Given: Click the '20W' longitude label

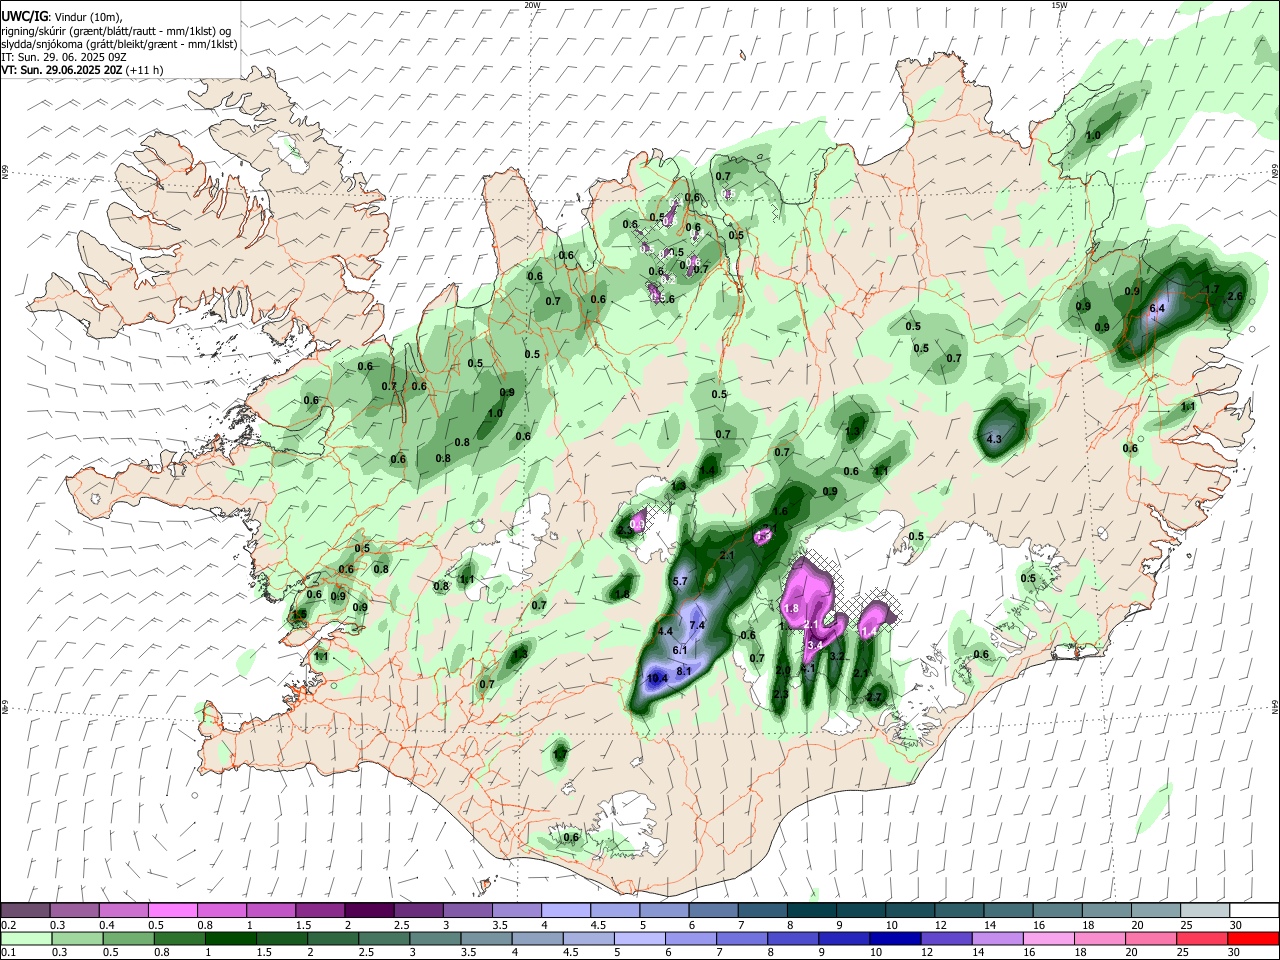Looking at the screenshot, I should [532, 5].
